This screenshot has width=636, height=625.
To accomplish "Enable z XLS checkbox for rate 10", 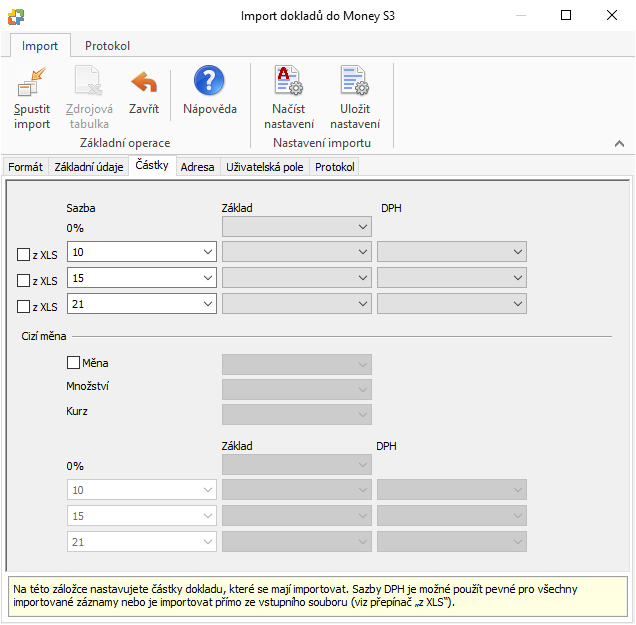I will (x=24, y=255).
